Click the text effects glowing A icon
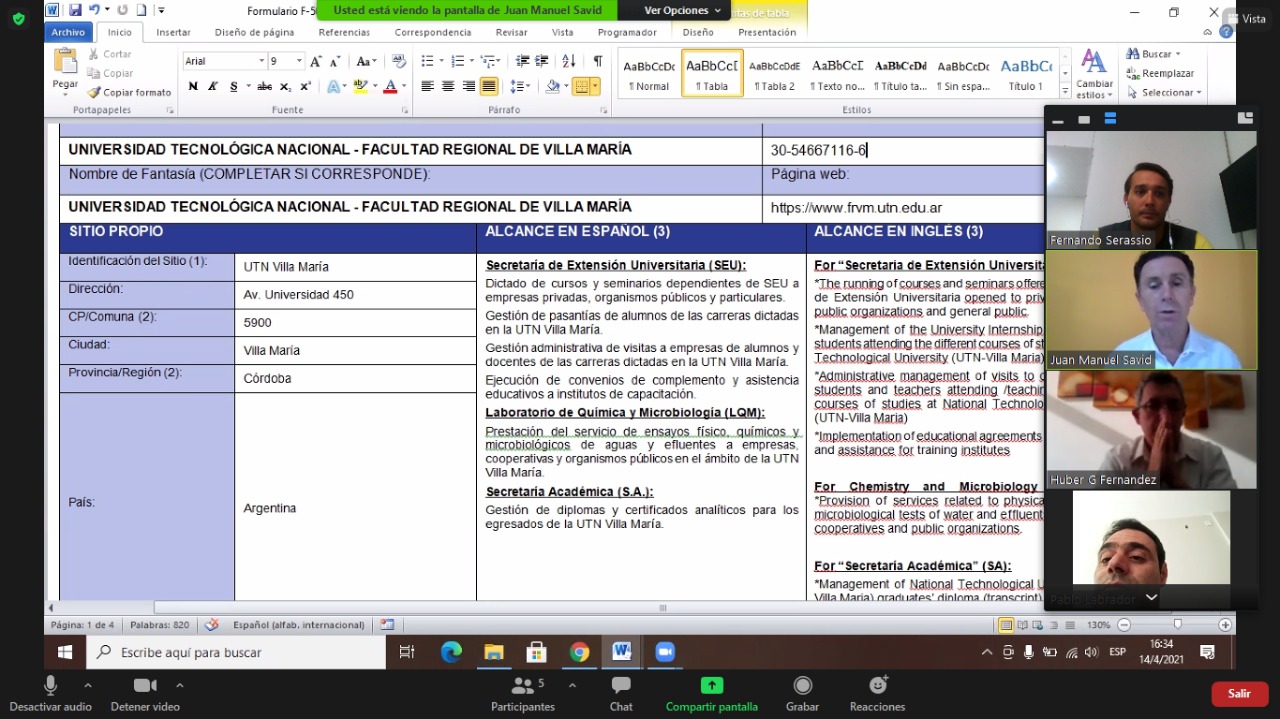This screenshot has width=1280, height=719. (336, 86)
